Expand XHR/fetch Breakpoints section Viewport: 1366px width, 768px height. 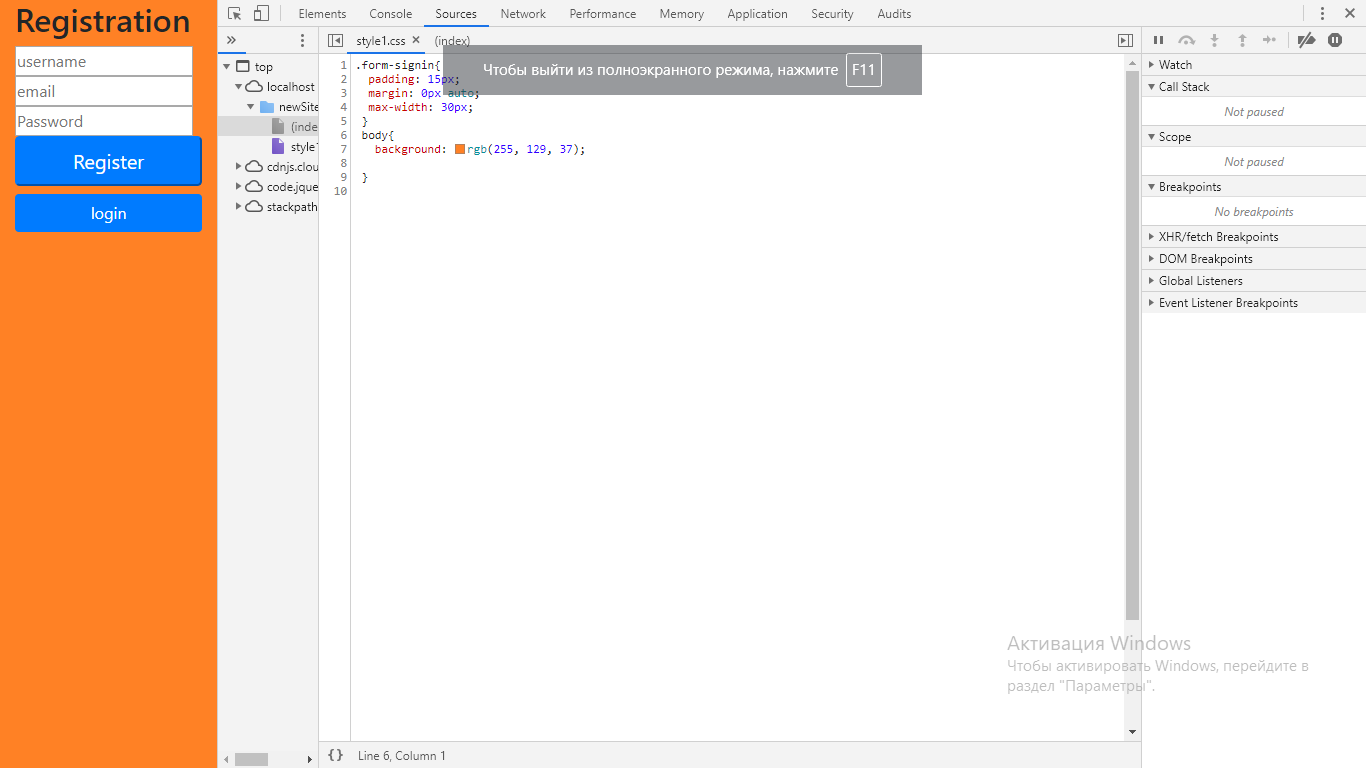(1254, 237)
